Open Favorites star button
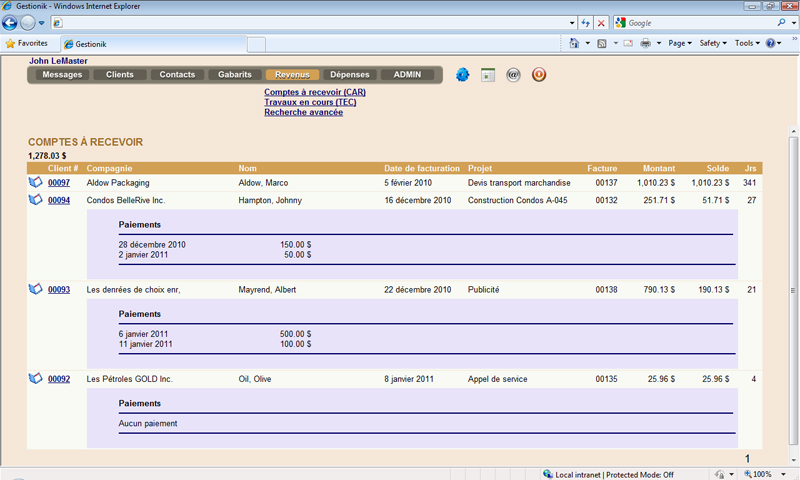800x480 pixels. point(27,43)
